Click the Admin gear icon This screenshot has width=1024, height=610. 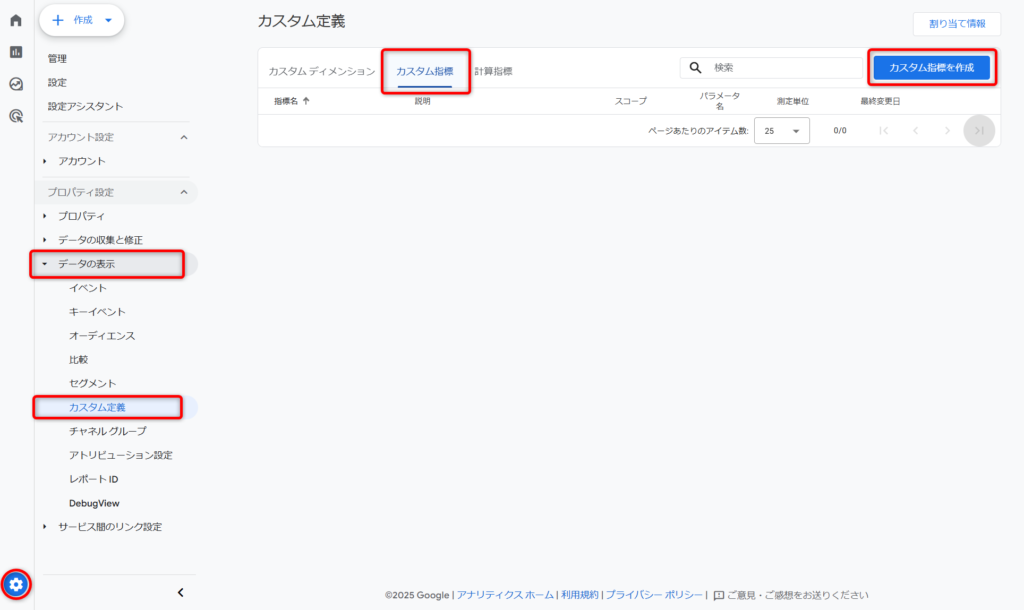16,584
